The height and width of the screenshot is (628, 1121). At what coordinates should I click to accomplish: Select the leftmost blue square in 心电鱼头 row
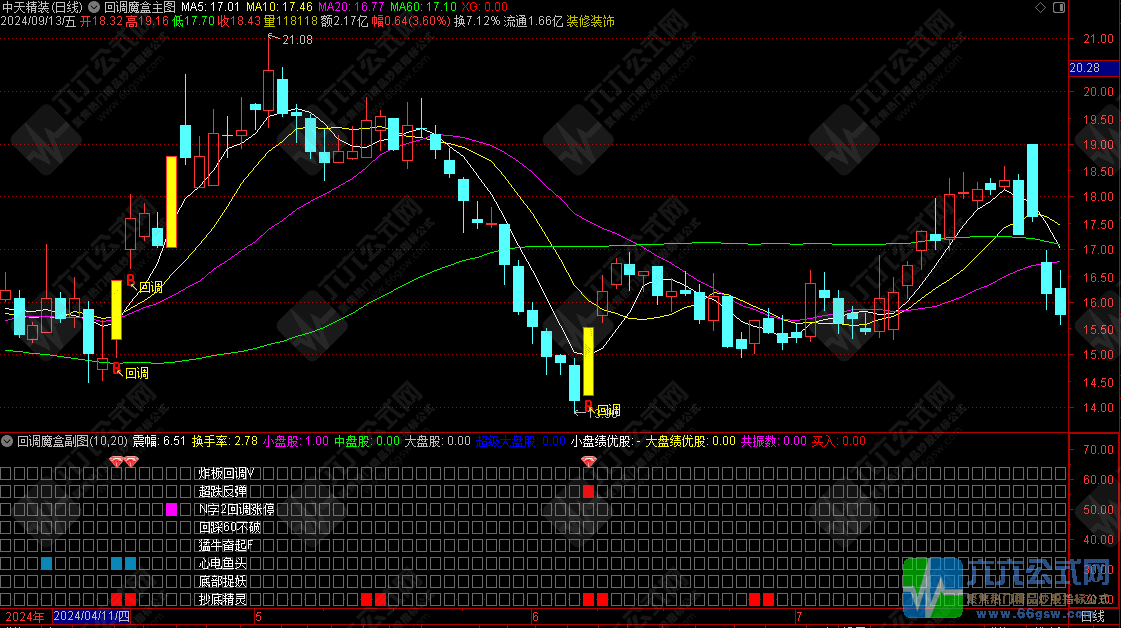coord(46,563)
